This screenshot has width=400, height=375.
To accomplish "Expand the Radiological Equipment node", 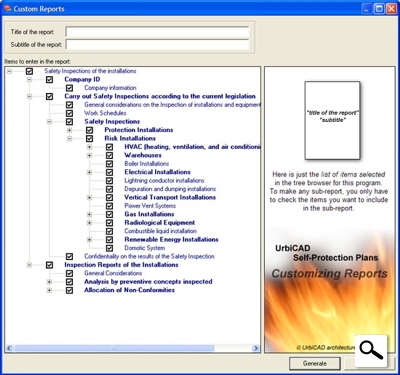I will pyautogui.click(x=89, y=223).
